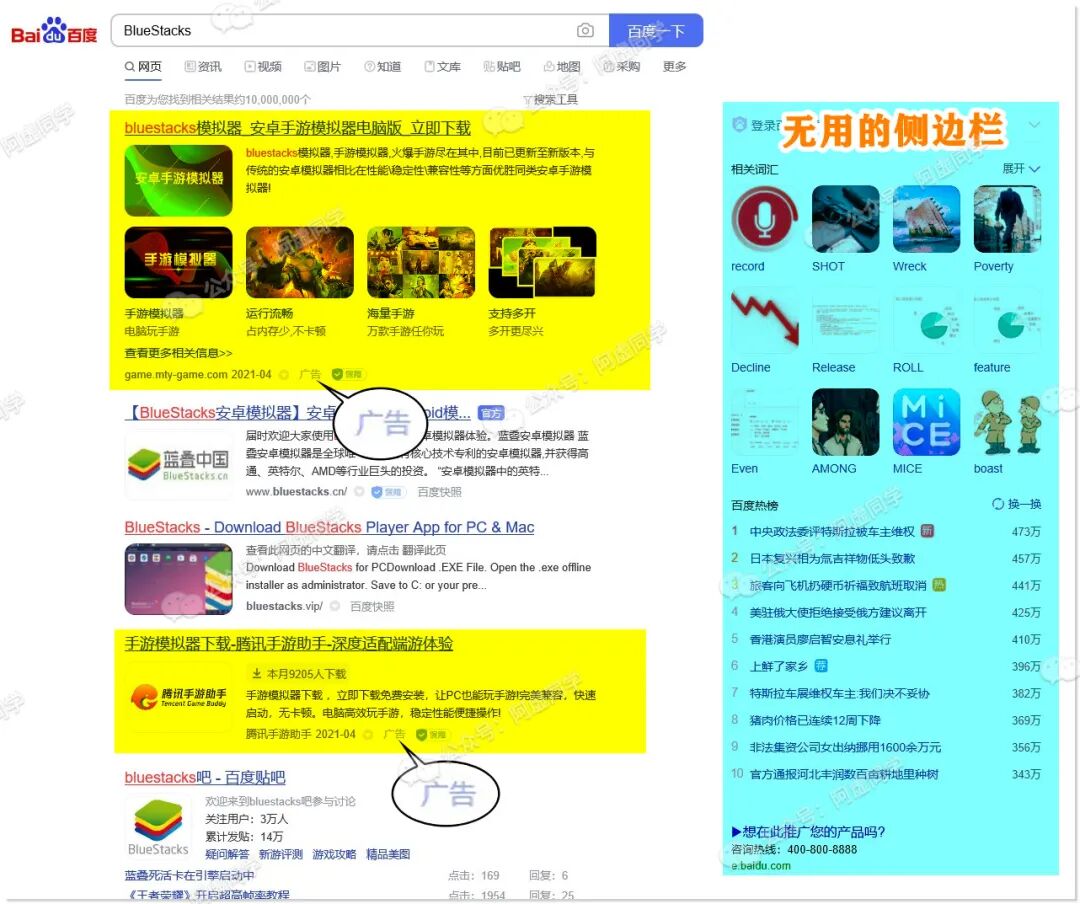This screenshot has height=904, width=1080.
Task: Click the Wreck related-term image
Action: click(926, 219)
